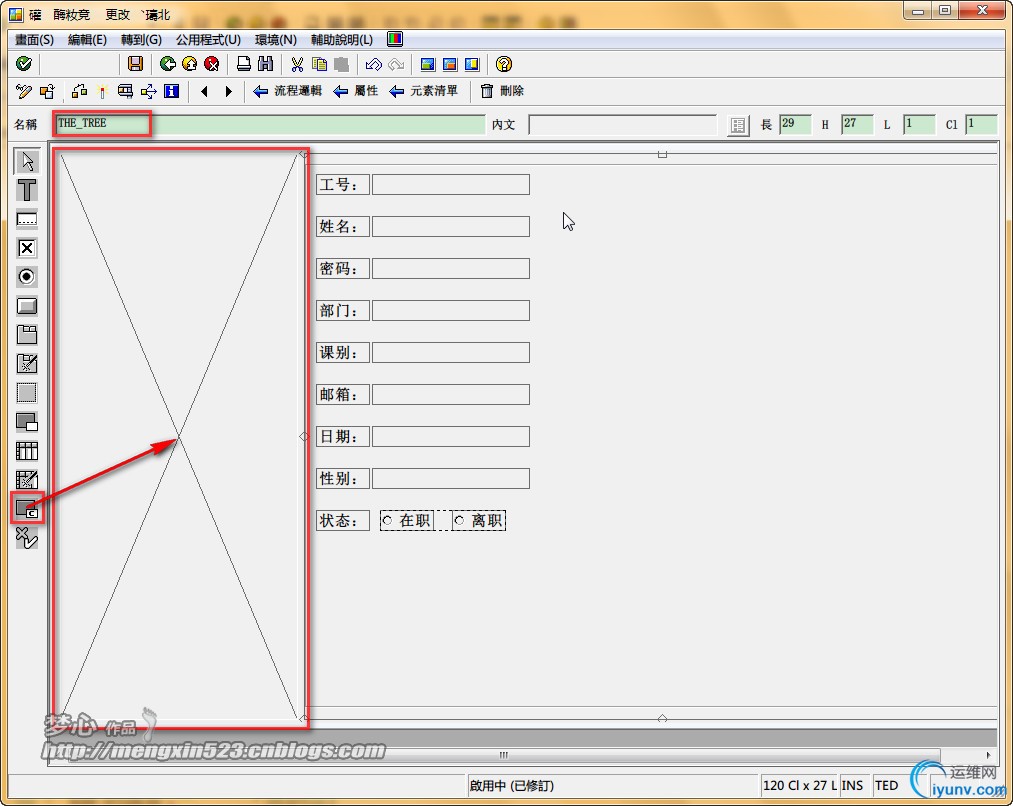Viewport: 1013px width, 806px height.
Task: Select the 姓名 input field
Action: pyautogui.click(x=451, y=226)
